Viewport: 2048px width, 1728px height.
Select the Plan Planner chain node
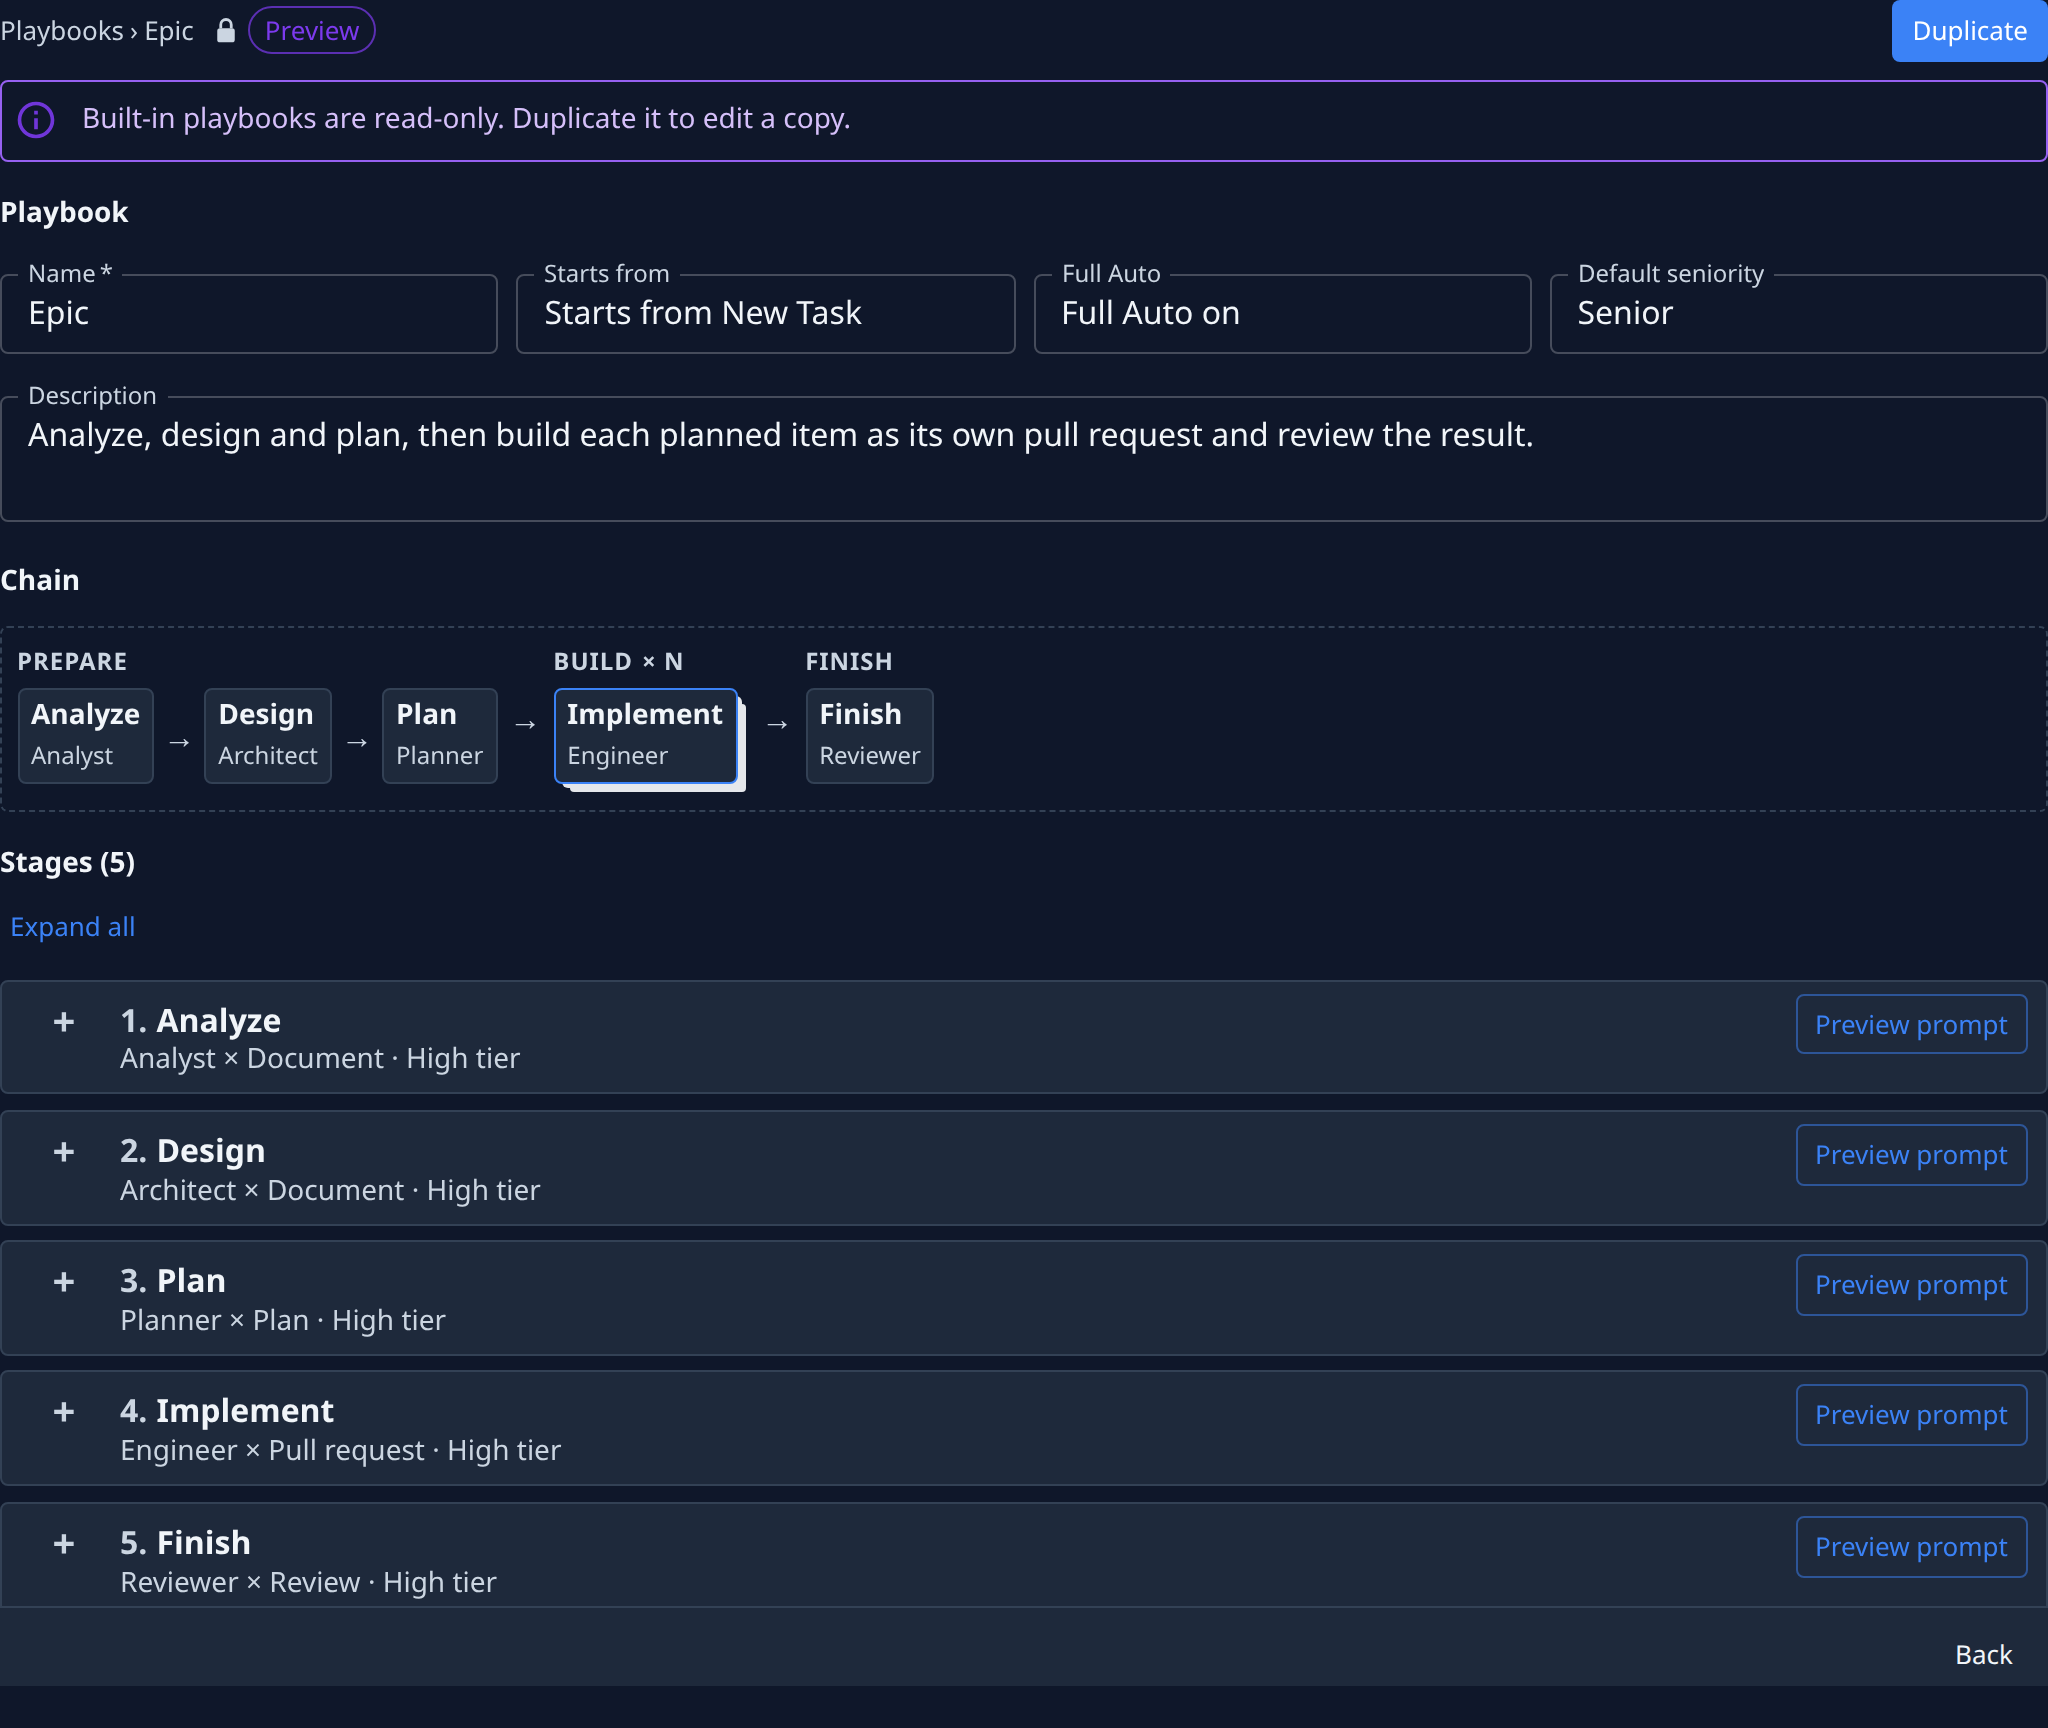coord(440,735)
